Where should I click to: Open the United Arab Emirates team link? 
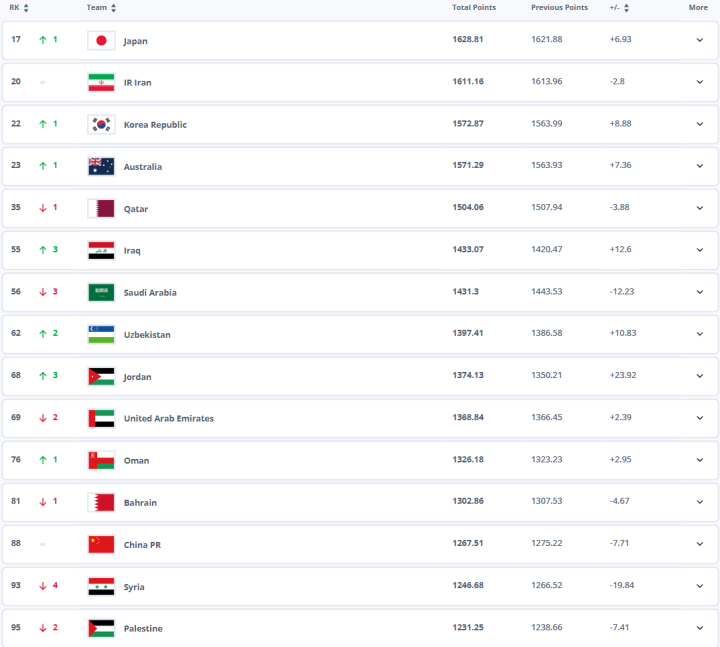coord(168,419)
